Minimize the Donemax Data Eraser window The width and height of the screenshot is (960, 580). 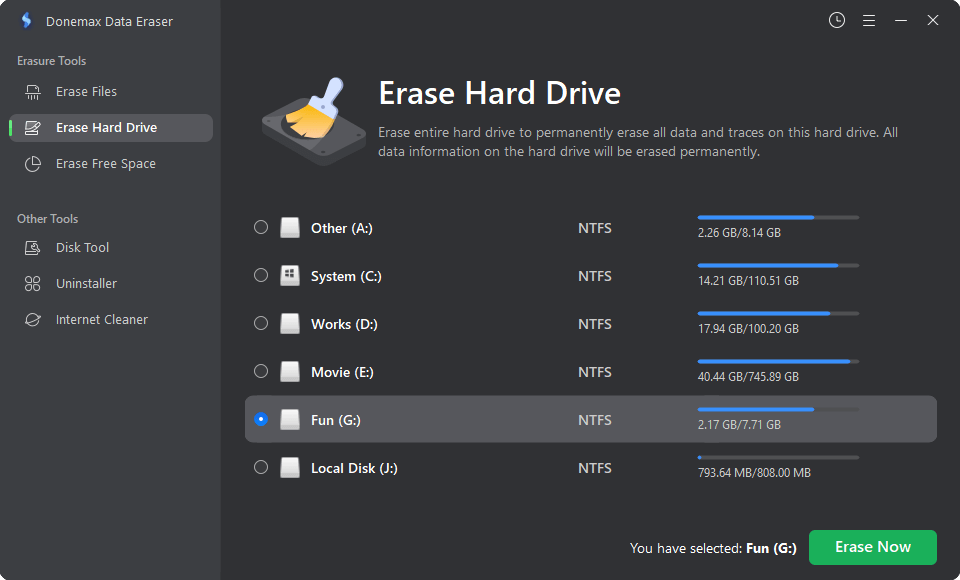(x=901, y=21)
